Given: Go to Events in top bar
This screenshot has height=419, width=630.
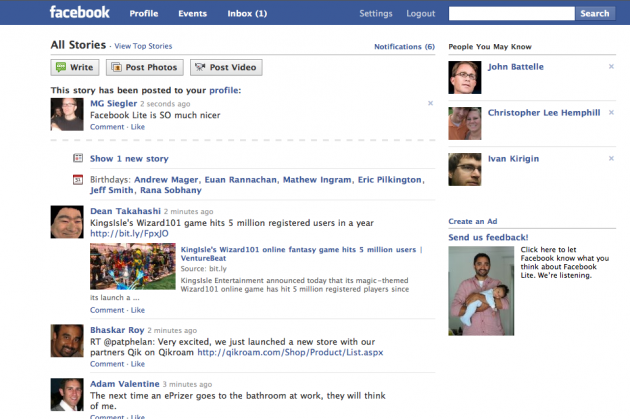Looking at the screenshot, I should click(192, 13).
